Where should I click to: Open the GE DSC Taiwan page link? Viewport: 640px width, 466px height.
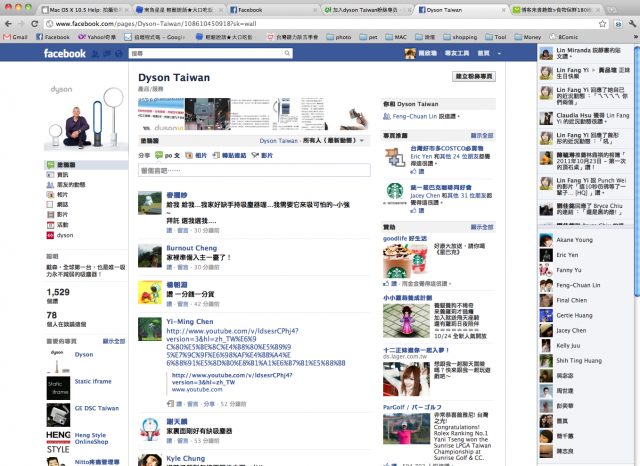coord(97,408)
